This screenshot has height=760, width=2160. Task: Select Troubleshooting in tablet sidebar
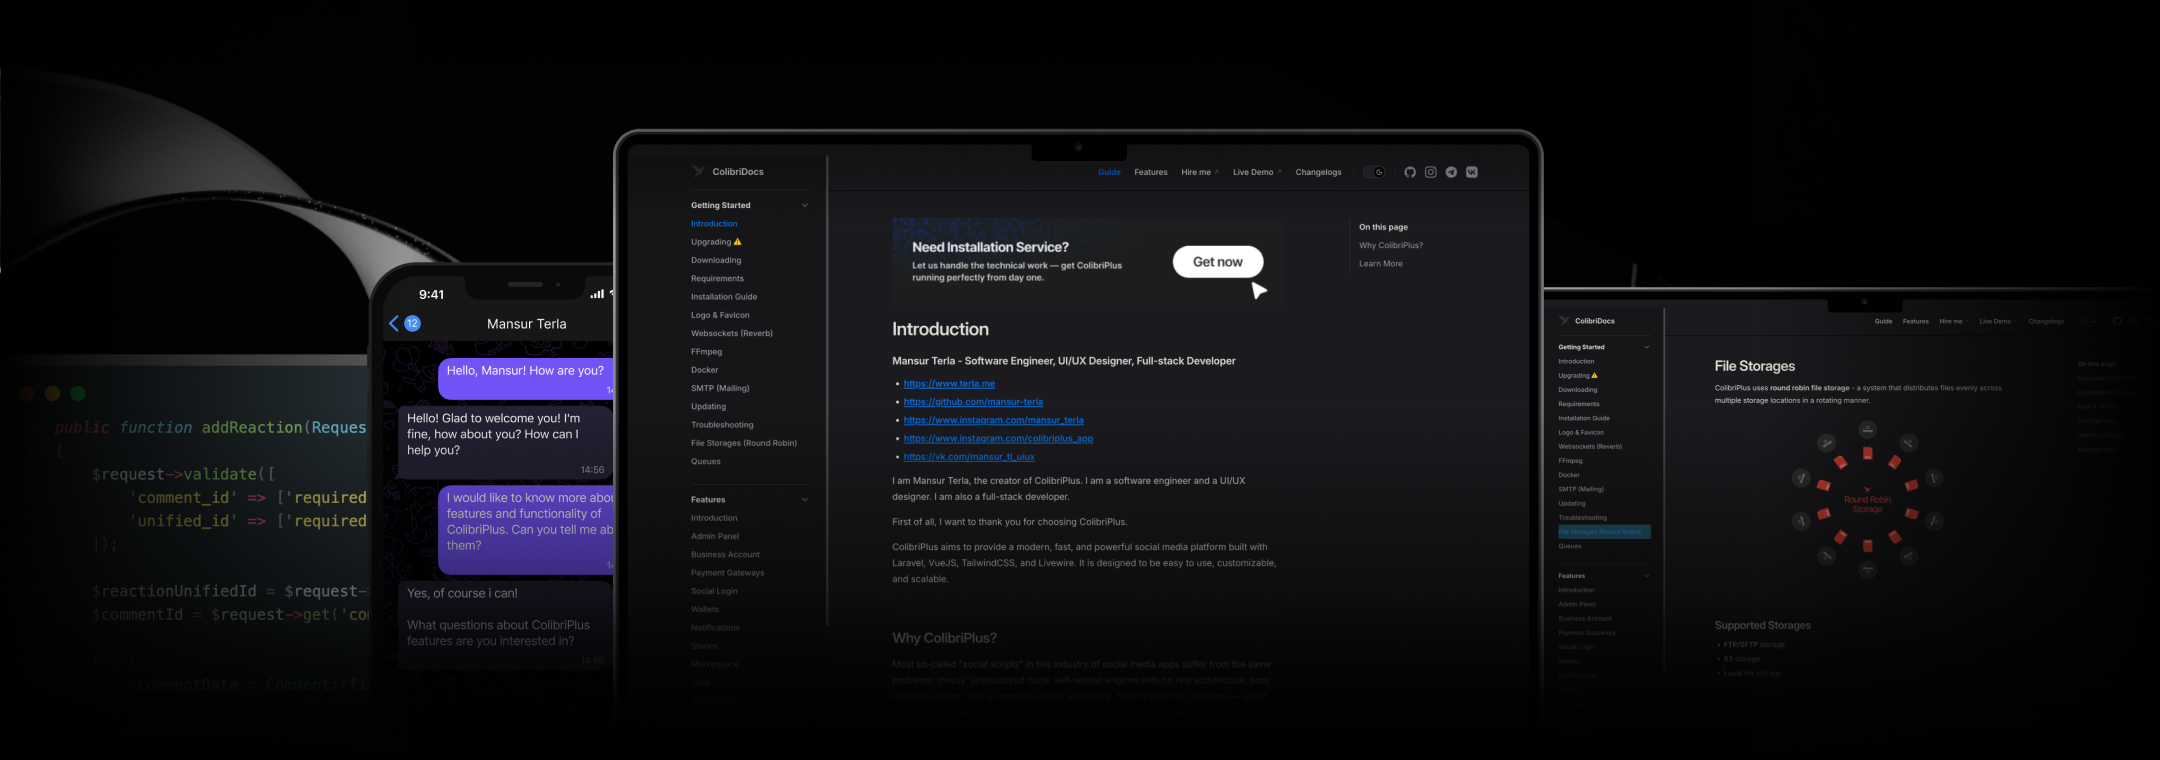click(x=722, y=425)
